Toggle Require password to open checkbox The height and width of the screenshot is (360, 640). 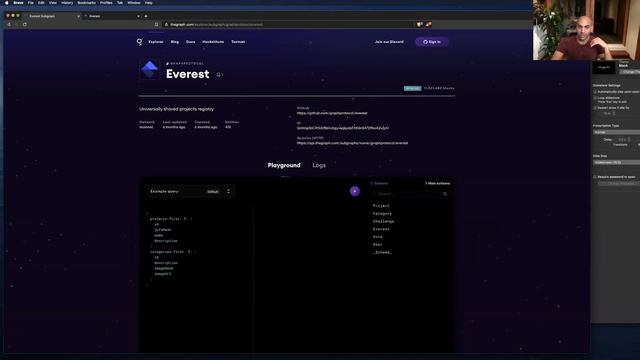(x=595, y=177)
